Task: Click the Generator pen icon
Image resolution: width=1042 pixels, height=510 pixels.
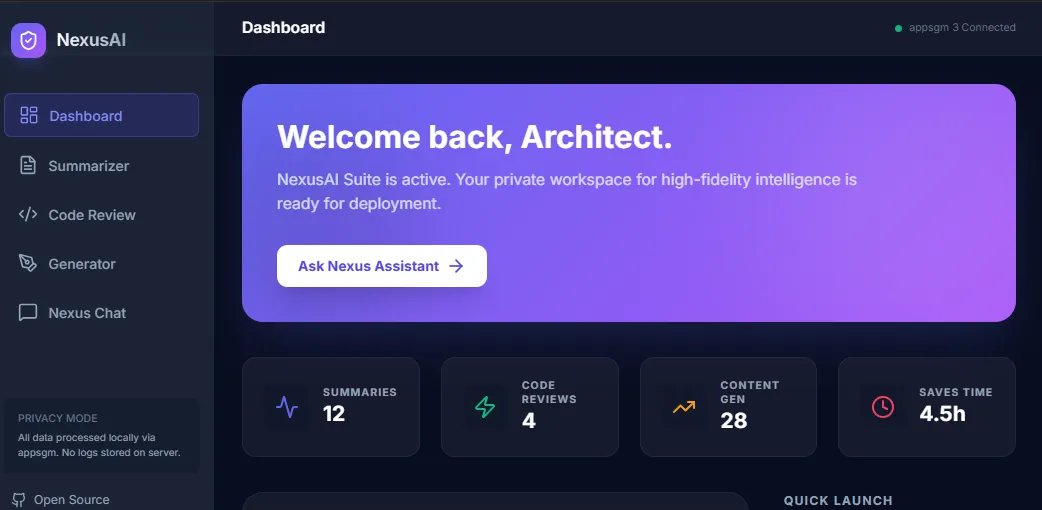Action: tap(28, 263)
